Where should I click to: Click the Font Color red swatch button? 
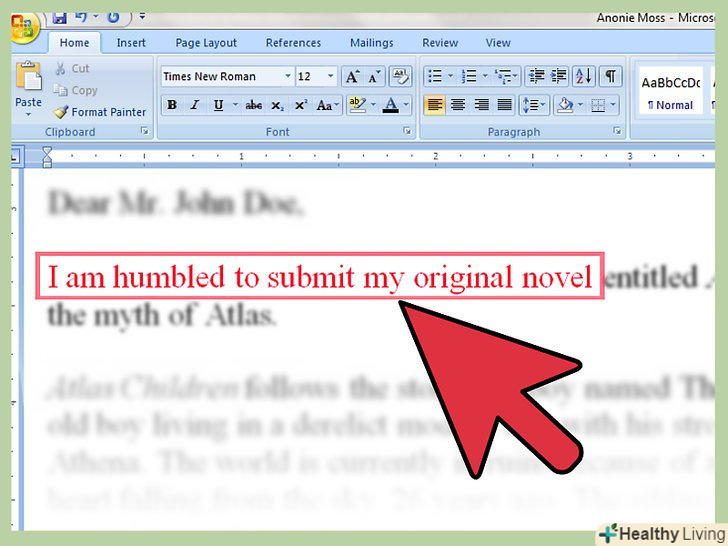[390, 105]
